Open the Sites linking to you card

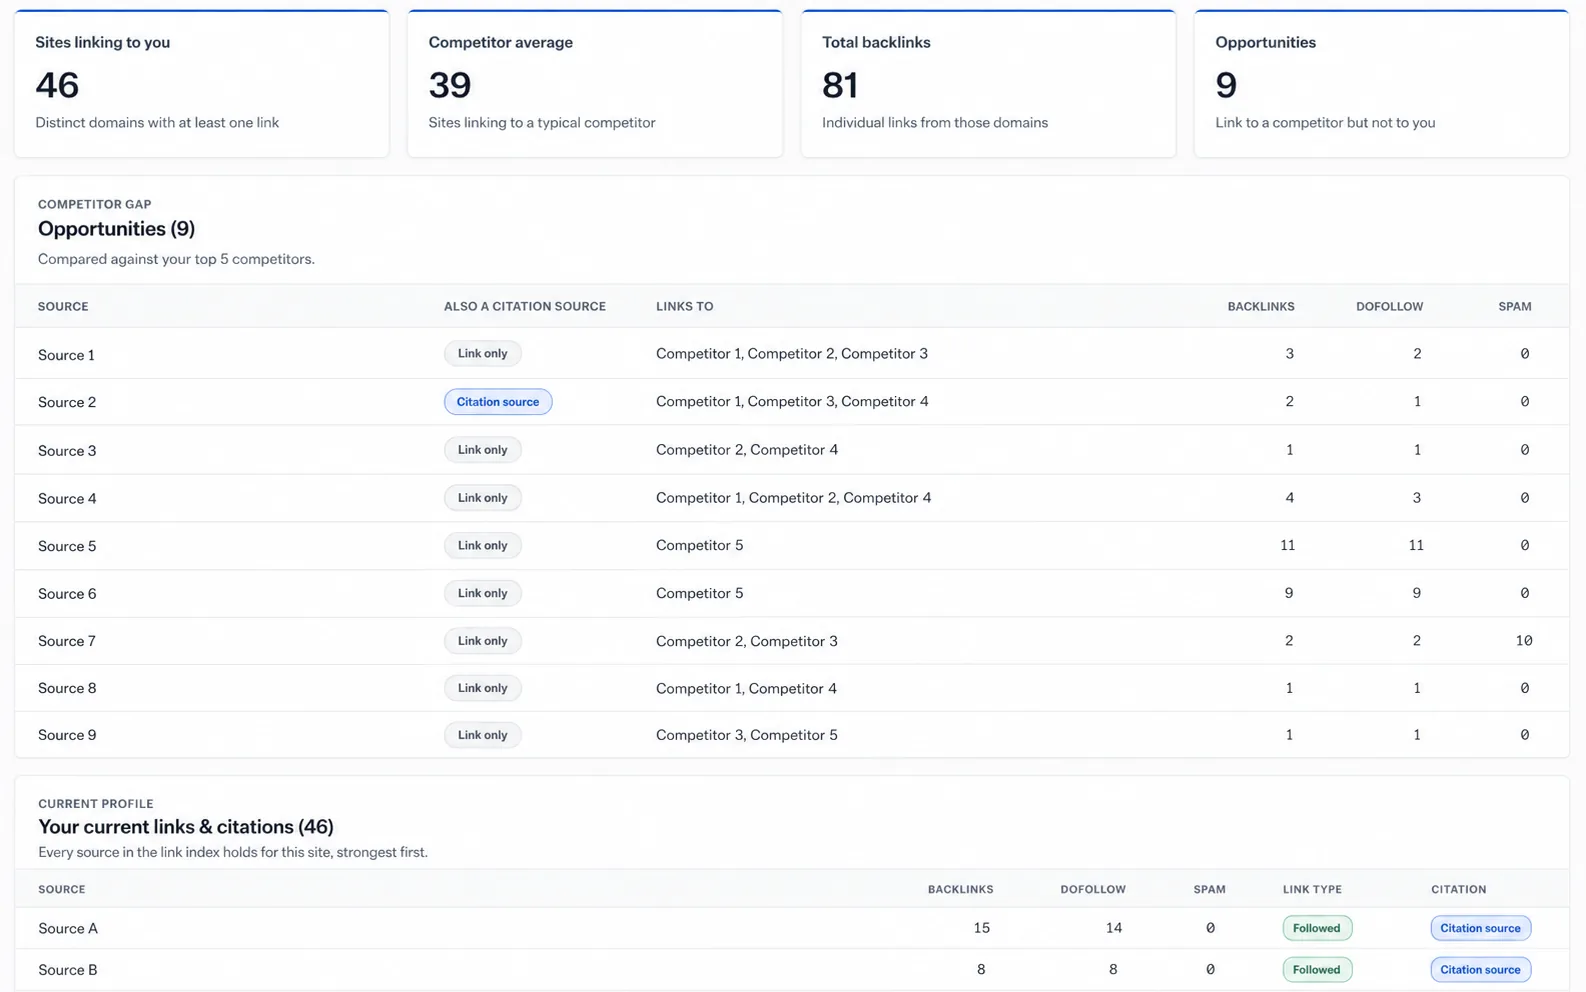click(201, 84)
